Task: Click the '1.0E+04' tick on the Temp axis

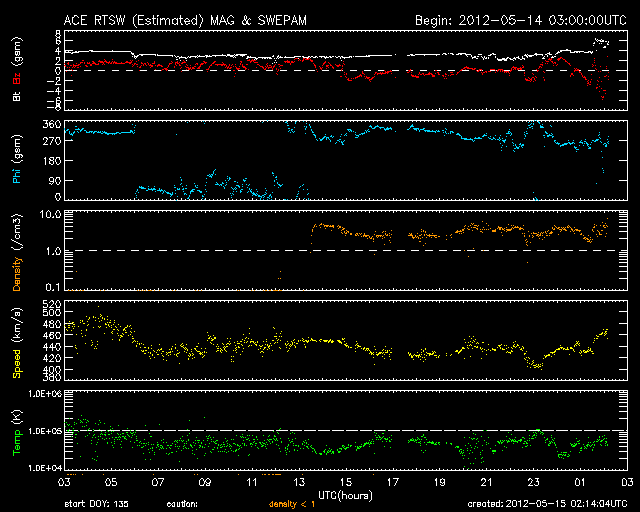Action: point(45,468)
